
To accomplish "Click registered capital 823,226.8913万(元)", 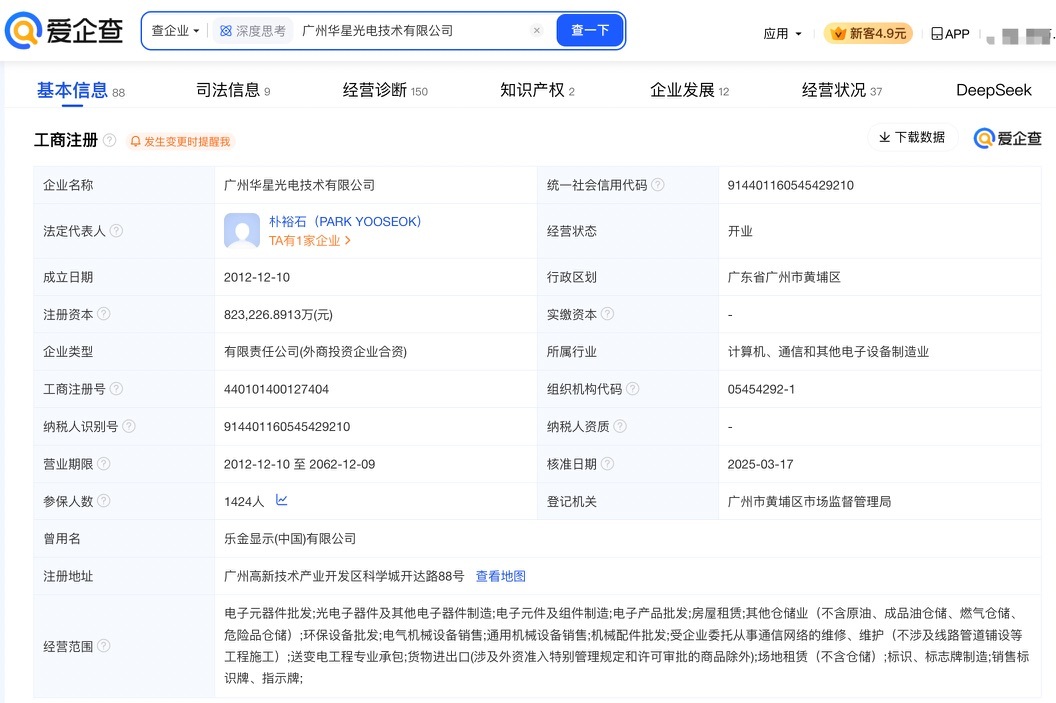I will 278,314.
